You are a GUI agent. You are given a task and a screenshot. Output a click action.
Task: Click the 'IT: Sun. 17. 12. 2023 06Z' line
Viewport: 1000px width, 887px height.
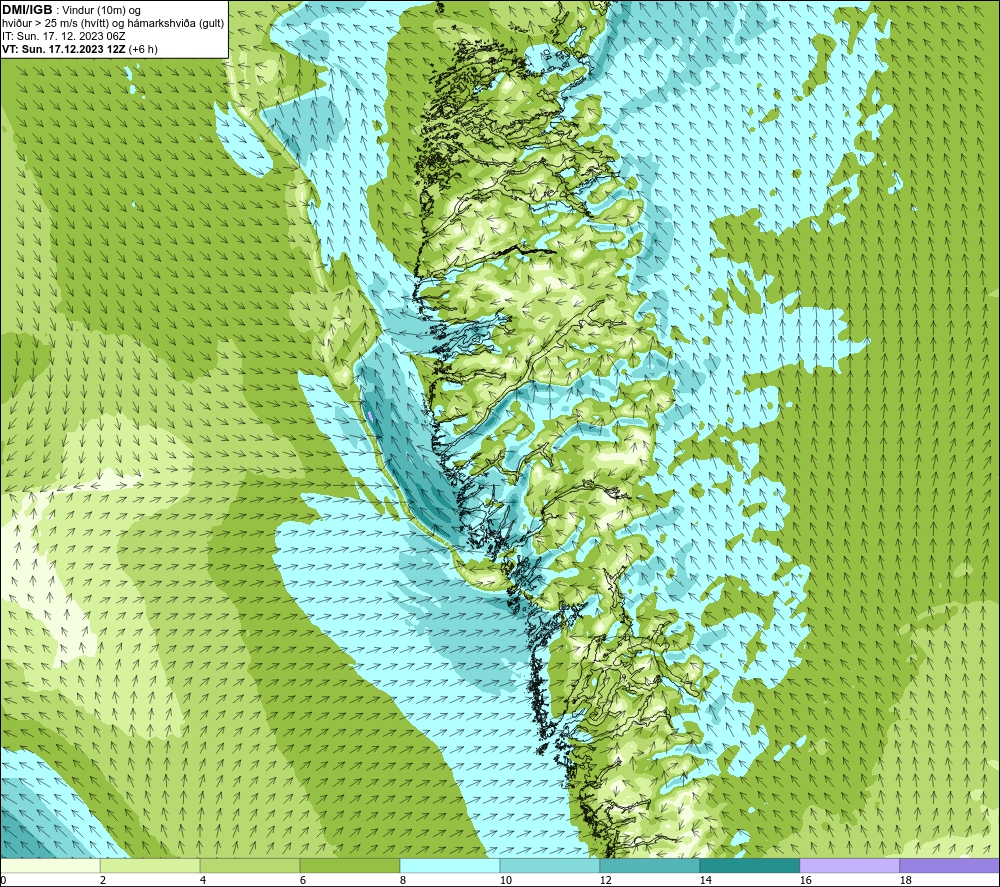(x=63, y=36)
